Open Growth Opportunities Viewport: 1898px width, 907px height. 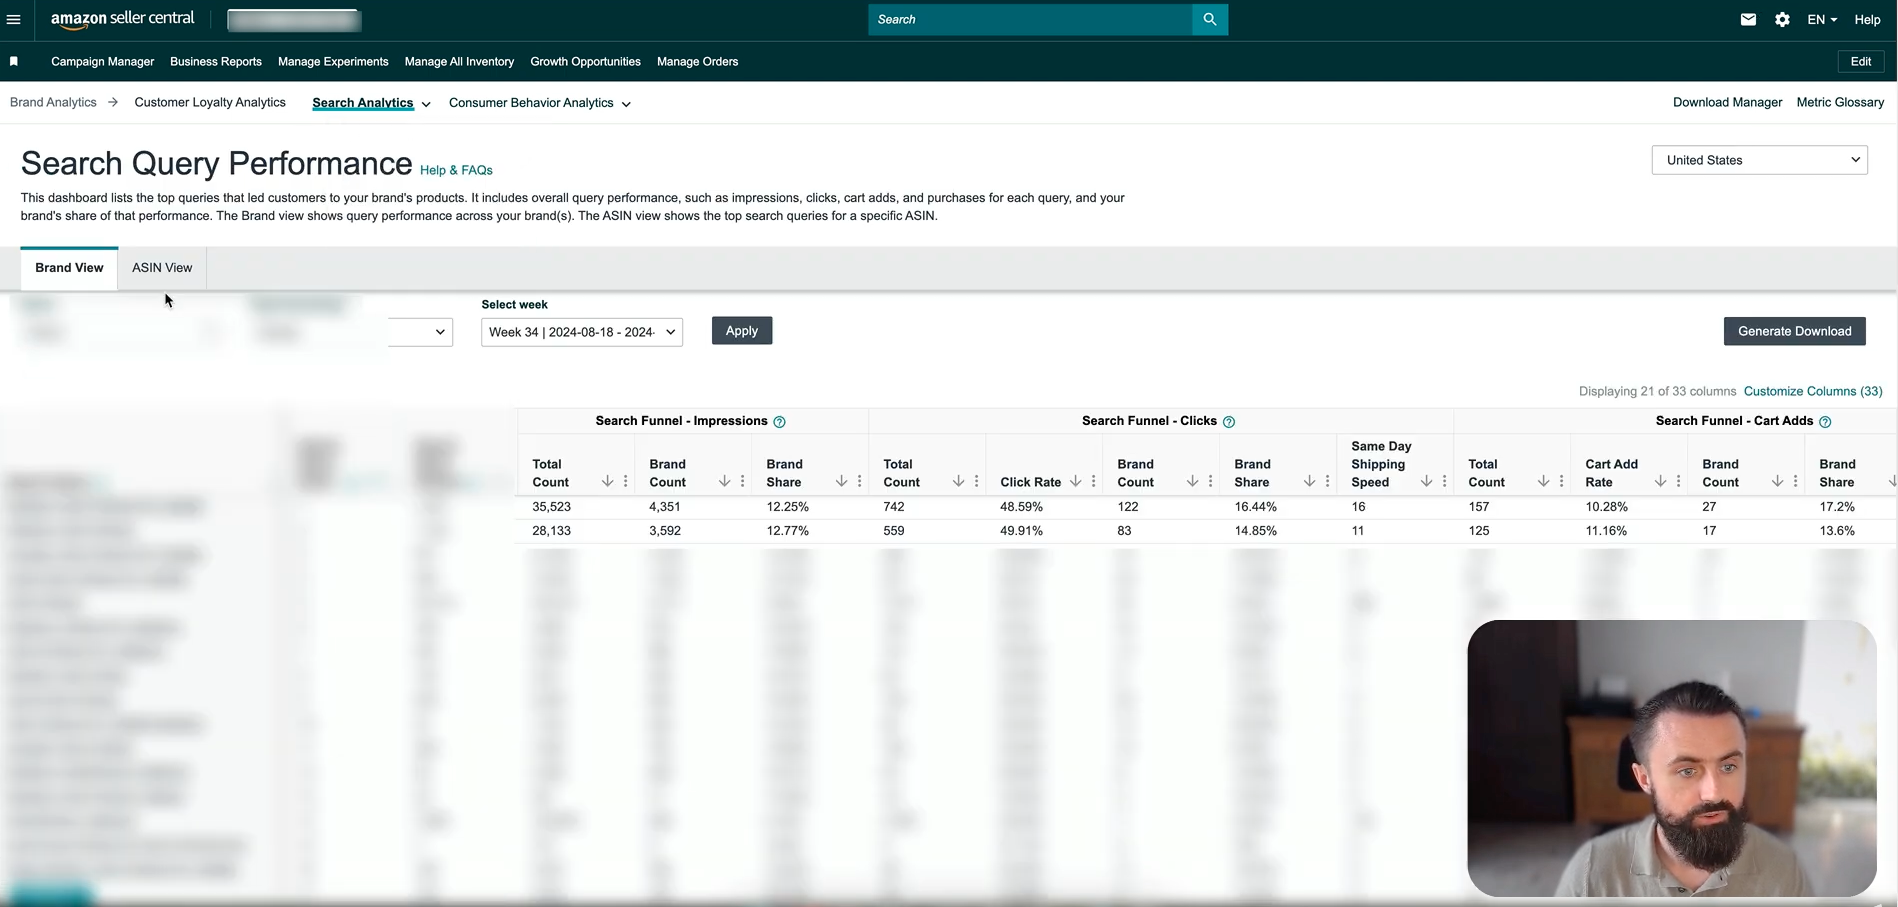point(585,61)
